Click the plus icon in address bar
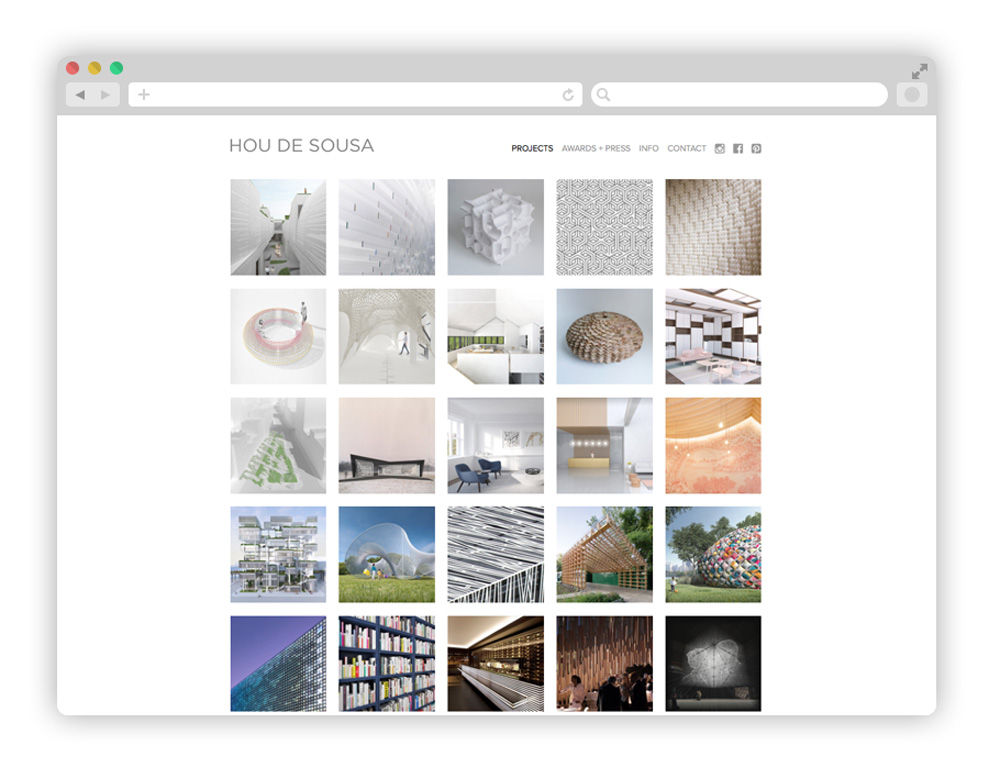This screenshot has width=1000, height=779. click(x=144, y=94)
